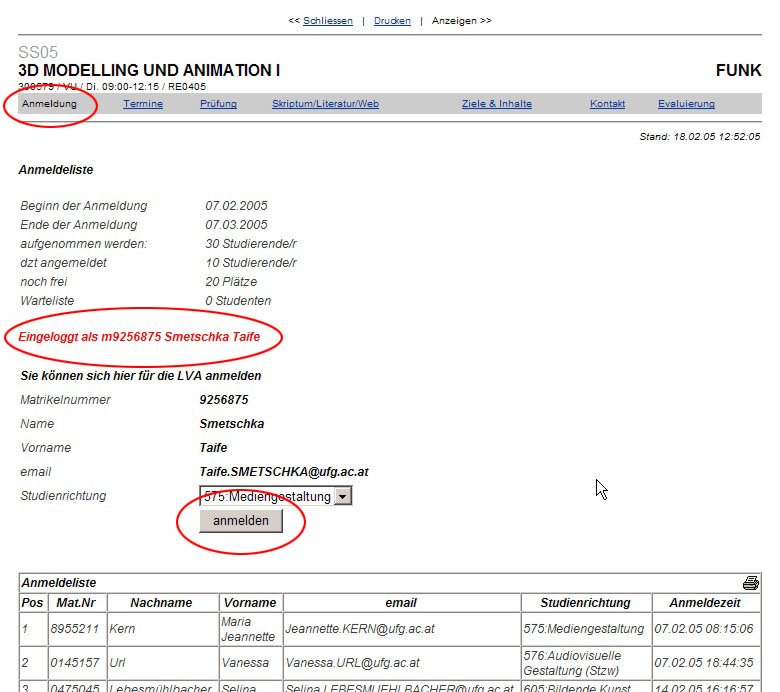The width and height of the screenshot is (780, 692).
Task: Click the Taife.SMETSCHKA@ufg.ac.at email text
Action: pyautogui.click(x=285, y=472)
